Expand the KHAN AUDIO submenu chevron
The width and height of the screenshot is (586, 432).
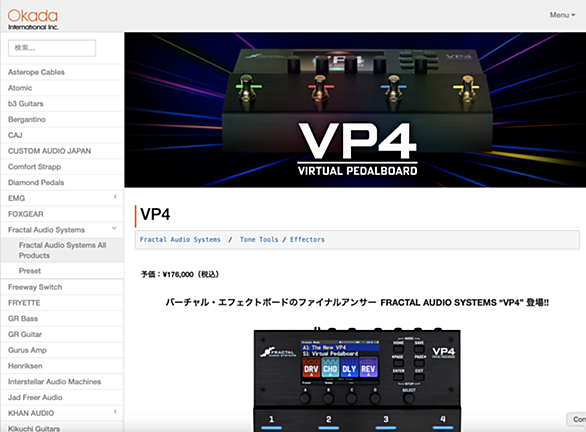[115, 412]
